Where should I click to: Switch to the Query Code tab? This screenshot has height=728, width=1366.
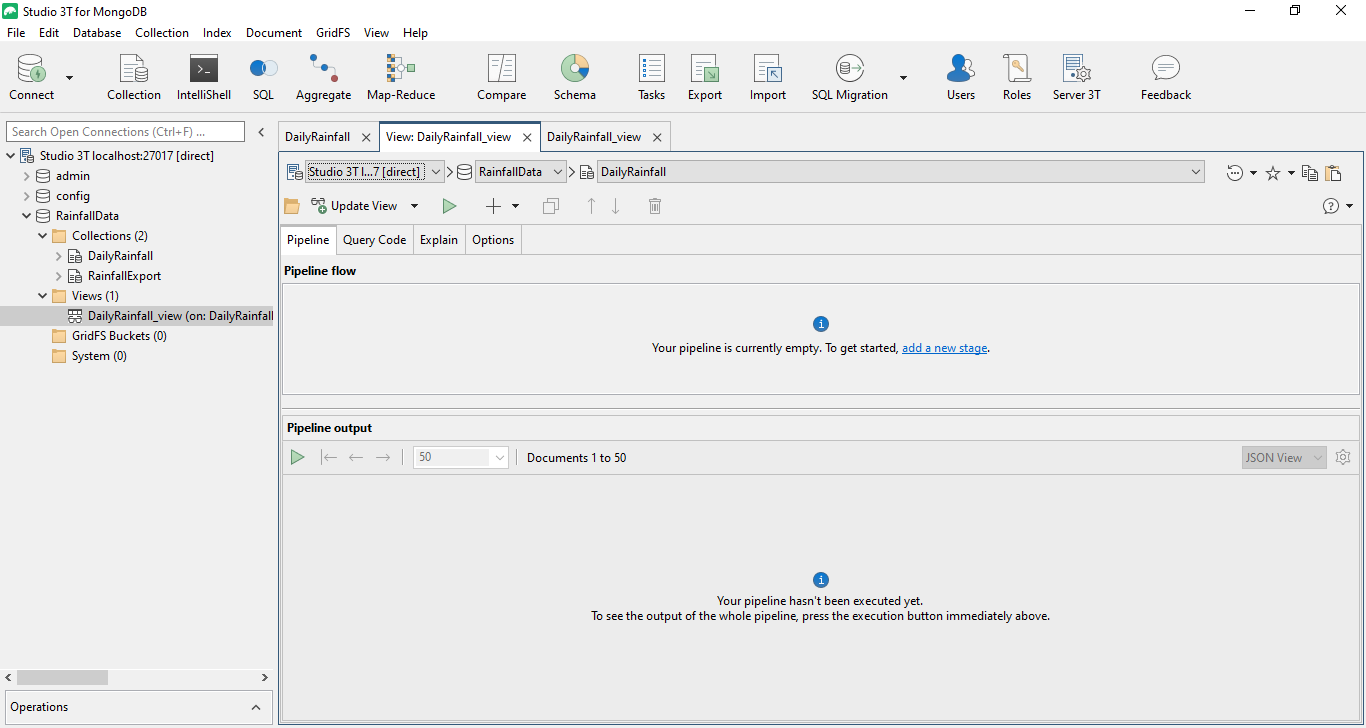[x=374, y=239]
